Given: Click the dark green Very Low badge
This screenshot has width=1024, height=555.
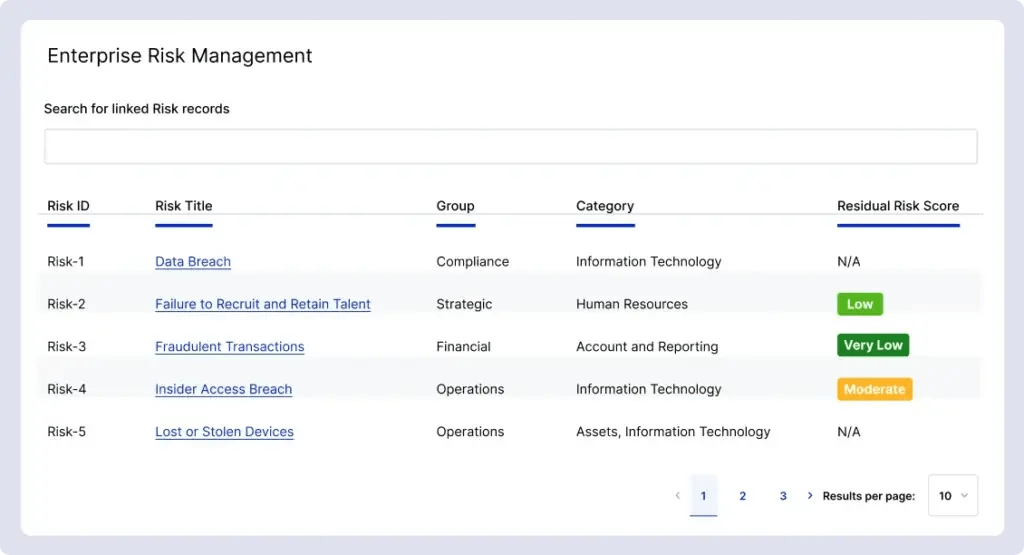Looking at the screenshot, I should (872, 346).
